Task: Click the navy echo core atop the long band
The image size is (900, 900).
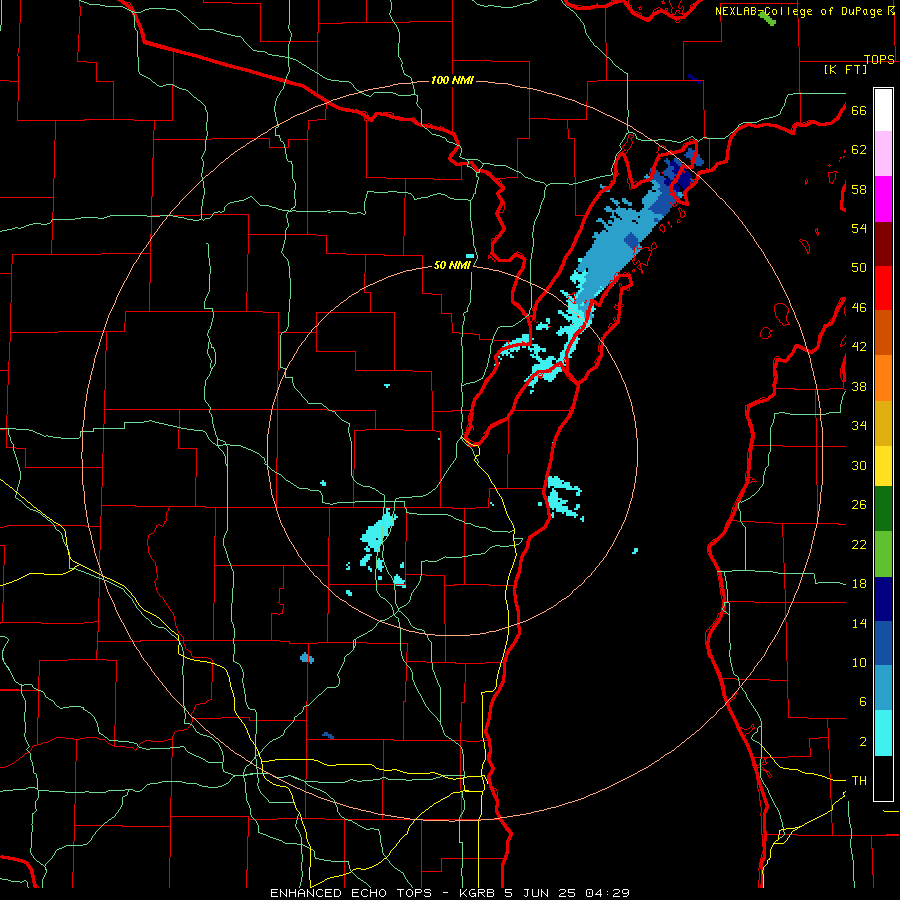Action: (x=683, y=179)
